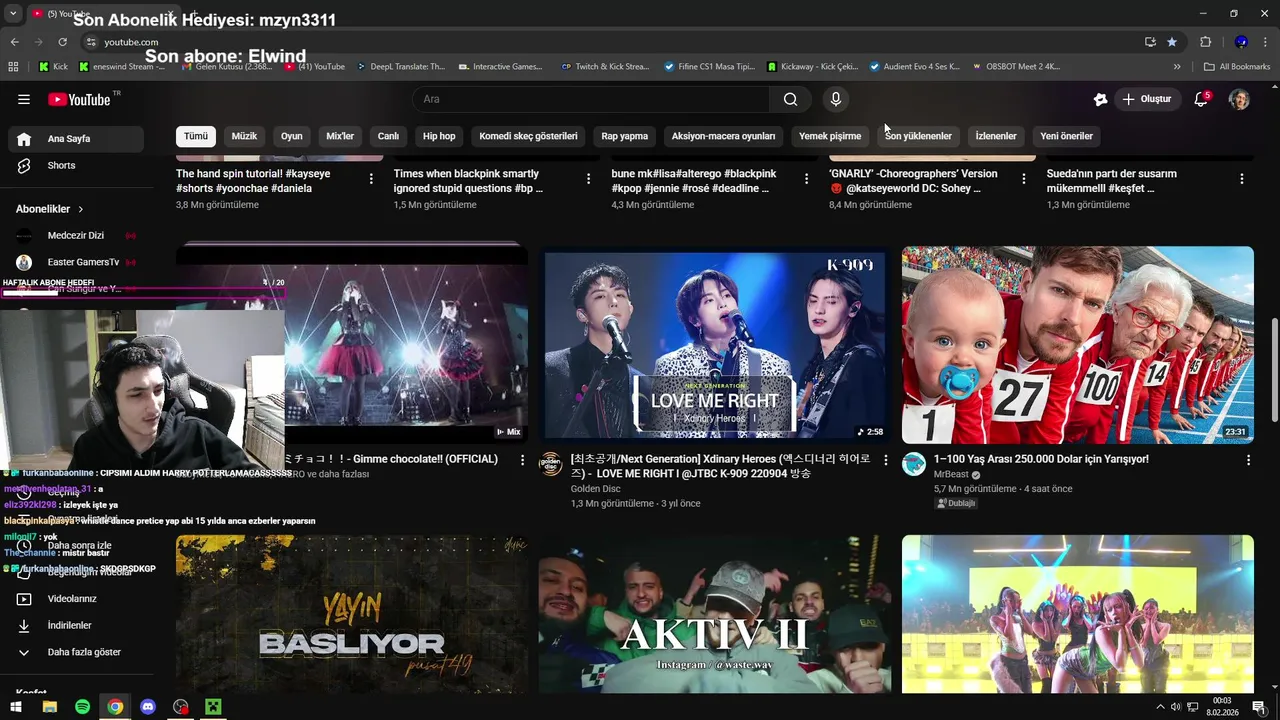Image resolution: width=1280 pixels, height=720 pixels.
Task: Select the Yeni öneriler chip
Action: click(1066, 136)
